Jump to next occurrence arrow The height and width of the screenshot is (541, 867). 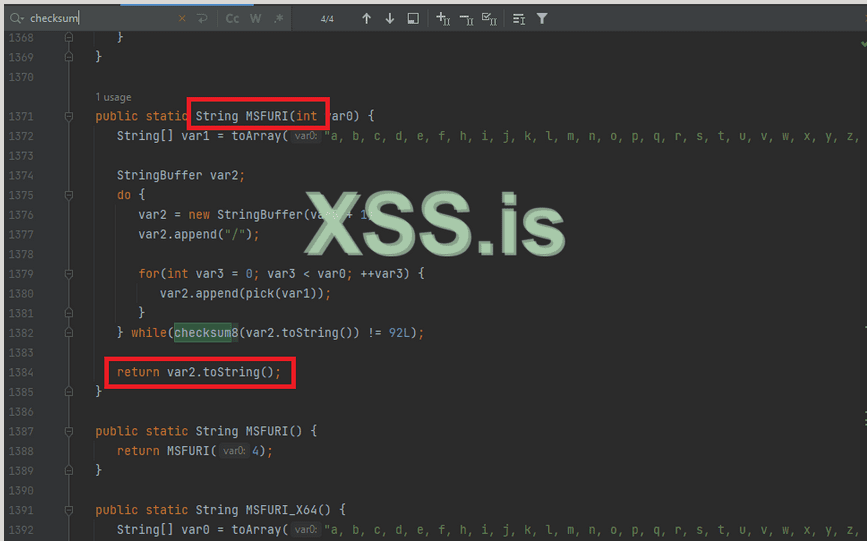click(390, 18)
